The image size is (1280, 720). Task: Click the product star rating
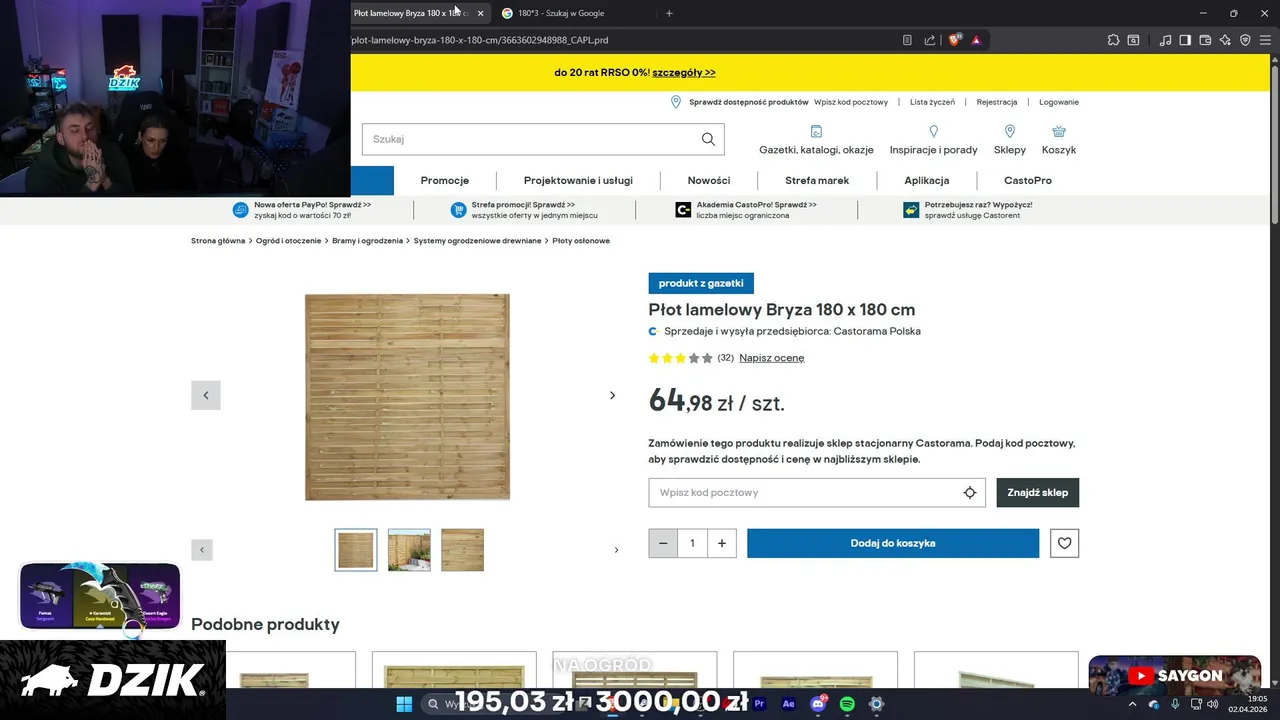pos(681,358)
